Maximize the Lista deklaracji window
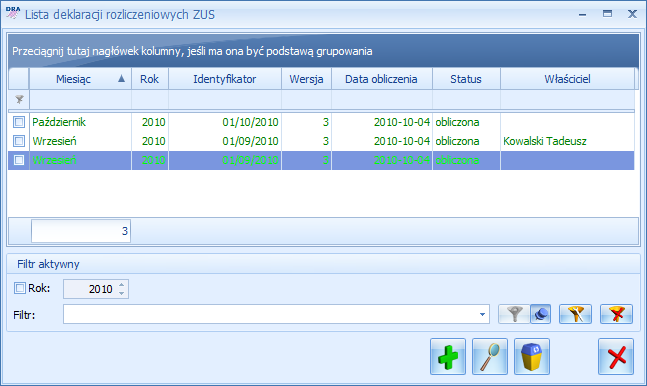Screen dimensions: 647x386 point(607,14)
